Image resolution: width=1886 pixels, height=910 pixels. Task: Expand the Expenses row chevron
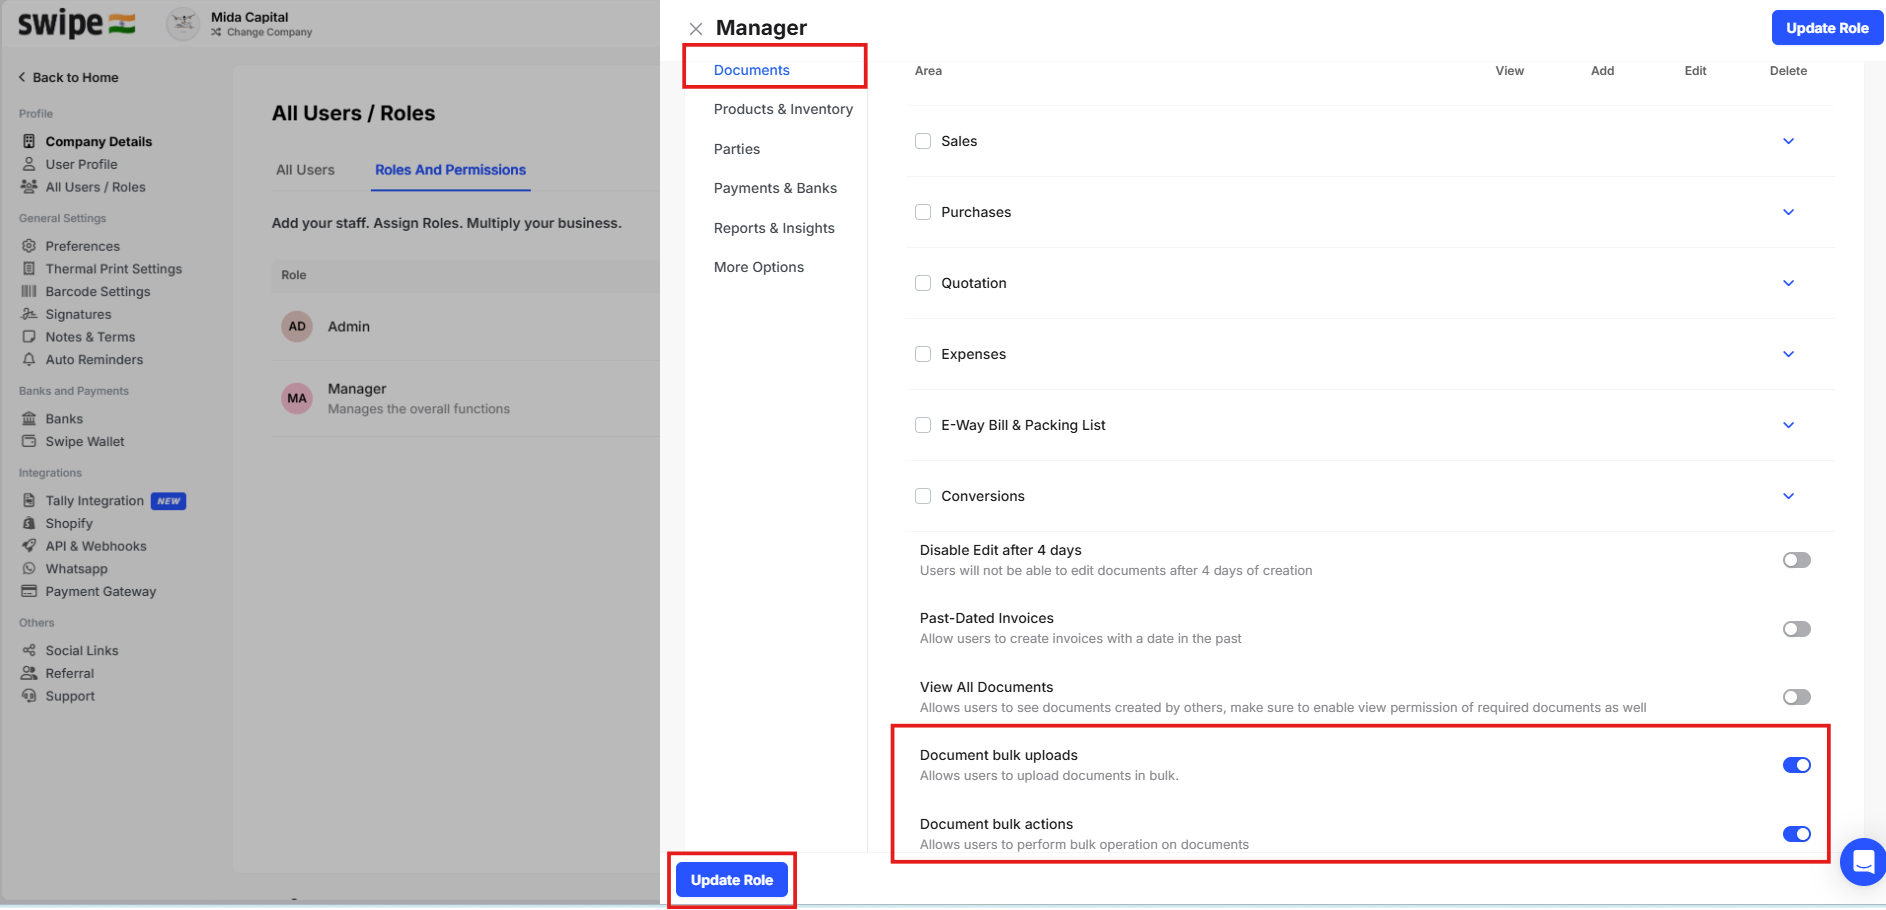coord(1788,354)
